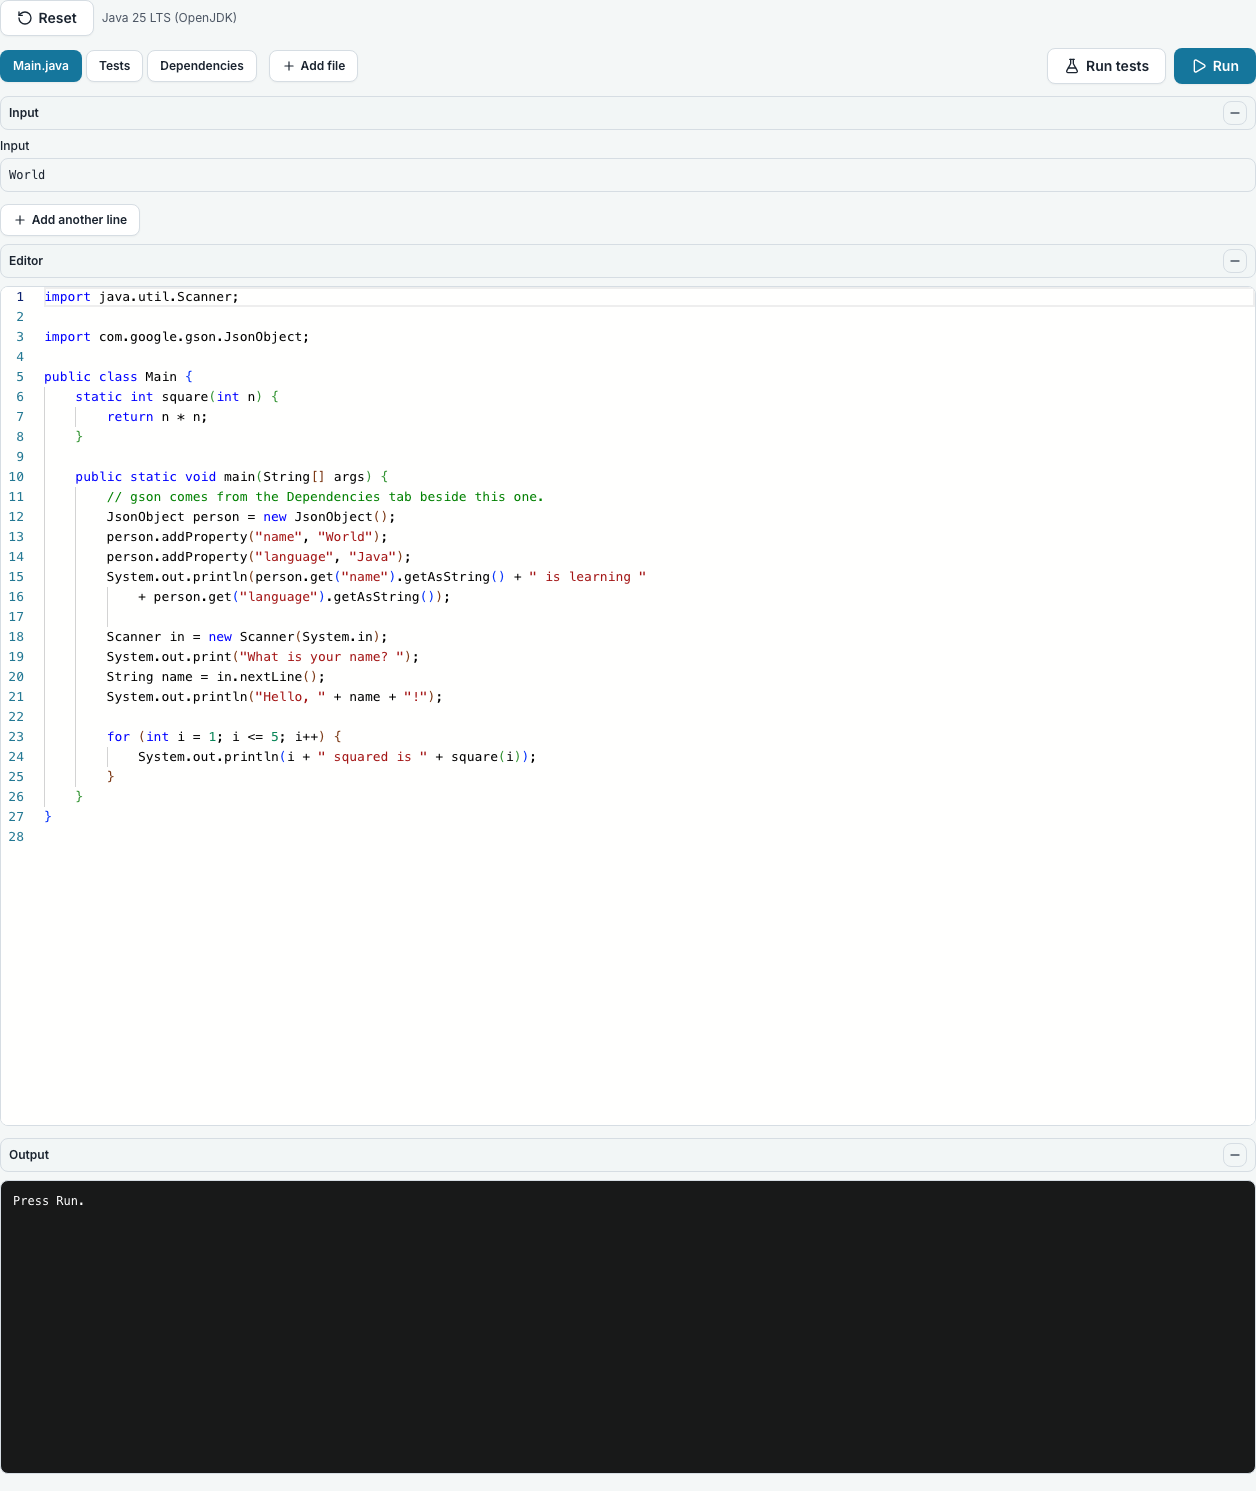Click 'Press Run.' text in output console
Viewport: 1256px width, 1491px height.
click(x=49, y=1201)
